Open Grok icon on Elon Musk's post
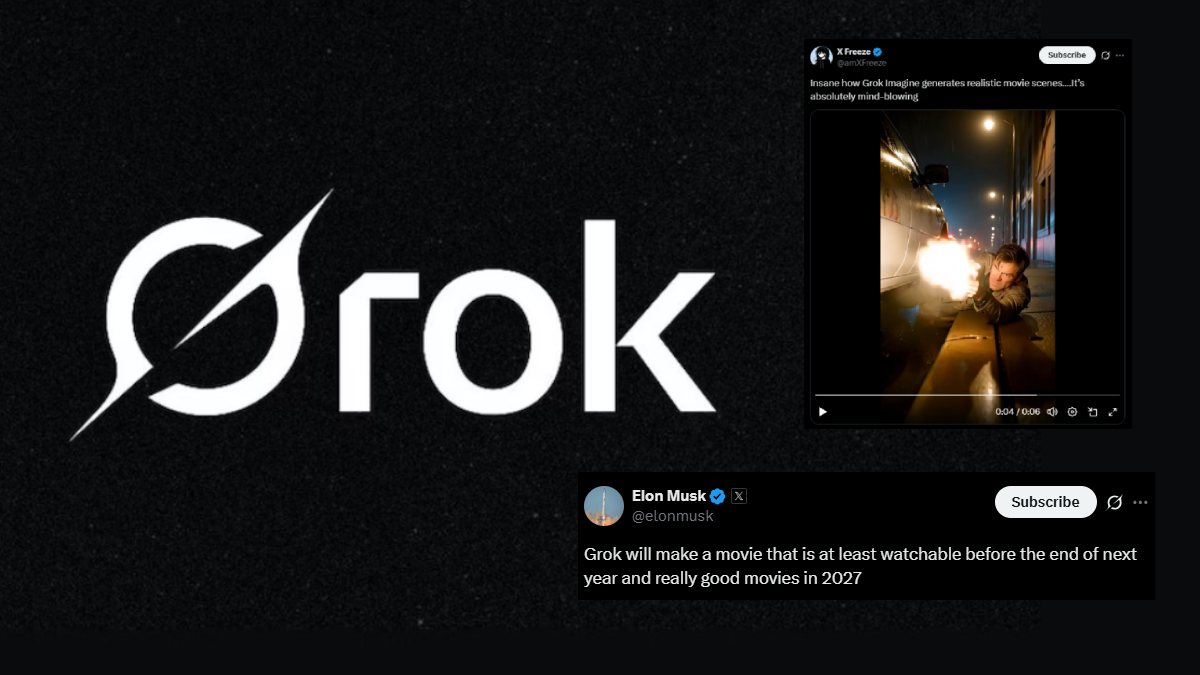 coord(1115,502)
